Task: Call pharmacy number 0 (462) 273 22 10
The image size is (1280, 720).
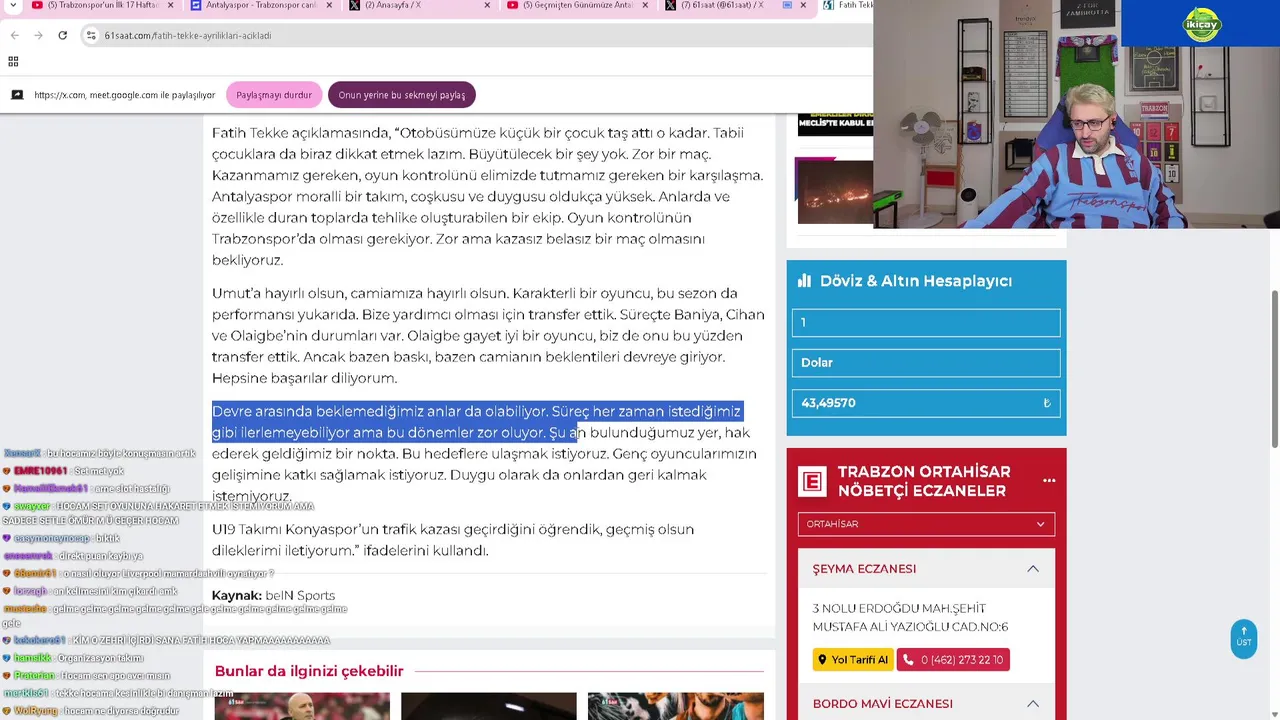Action: [953, 660]
